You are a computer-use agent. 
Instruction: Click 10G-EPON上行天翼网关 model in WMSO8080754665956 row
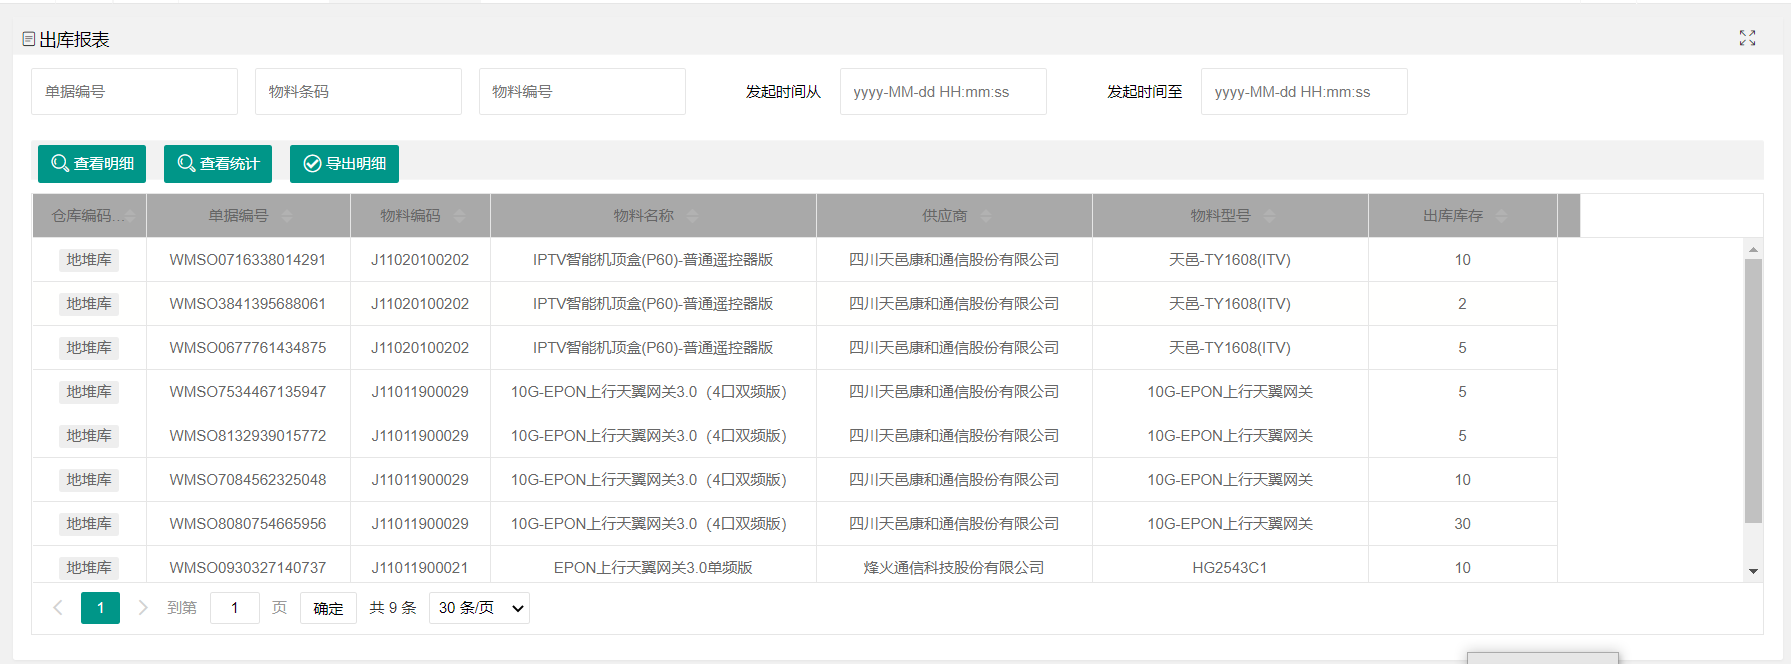coord(1230,524)
